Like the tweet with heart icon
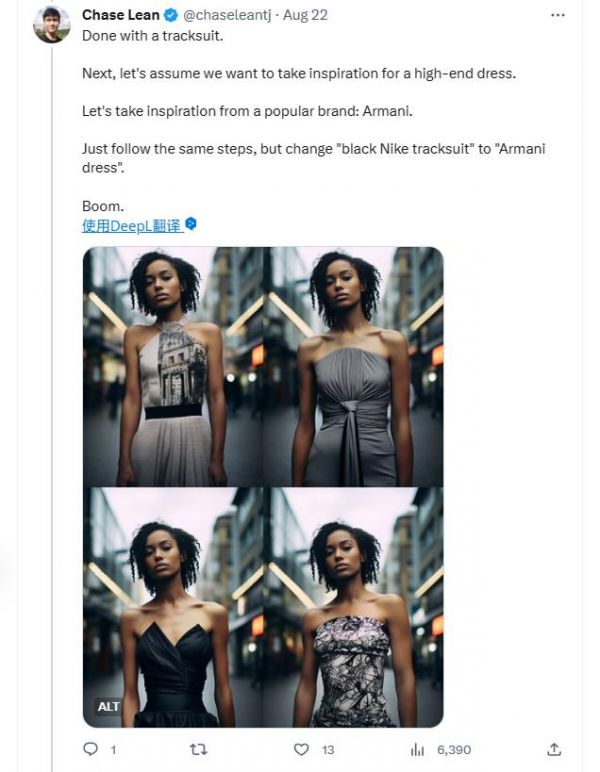Viewport: 600px width, 772px height. (301, 749)
